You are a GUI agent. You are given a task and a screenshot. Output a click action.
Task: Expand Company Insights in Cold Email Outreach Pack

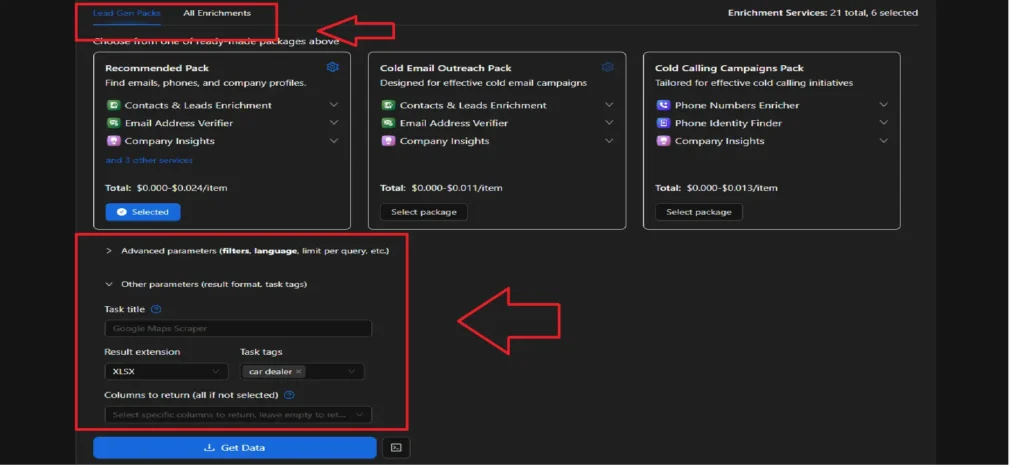coord(609,141)
